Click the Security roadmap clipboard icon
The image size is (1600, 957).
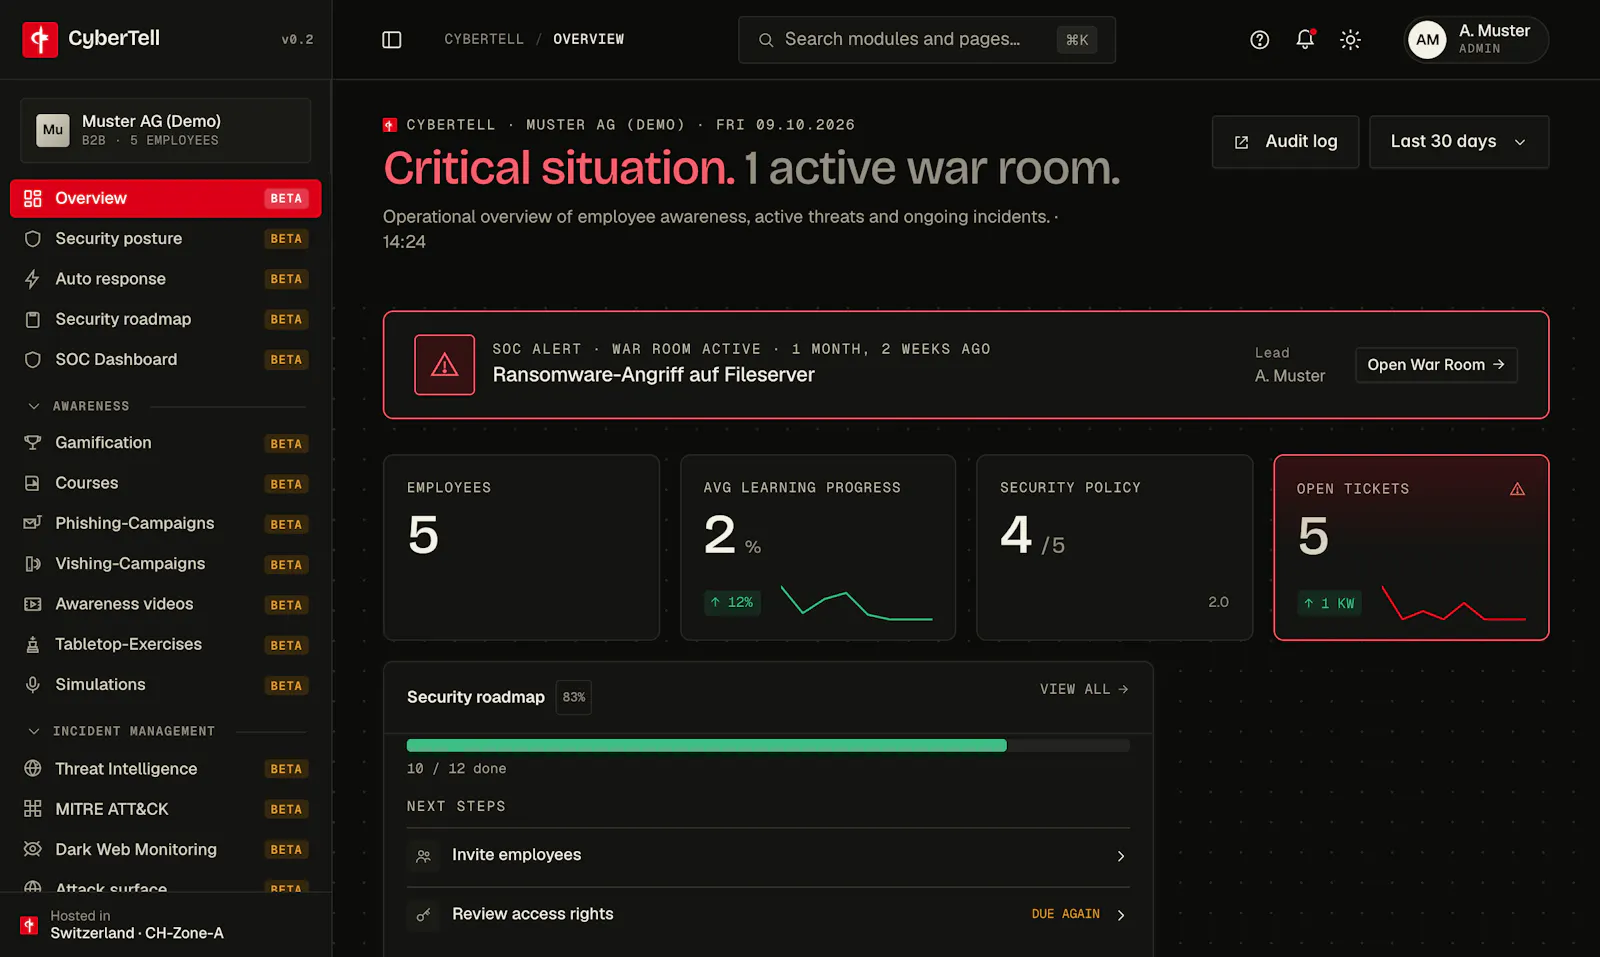(33, 319)
